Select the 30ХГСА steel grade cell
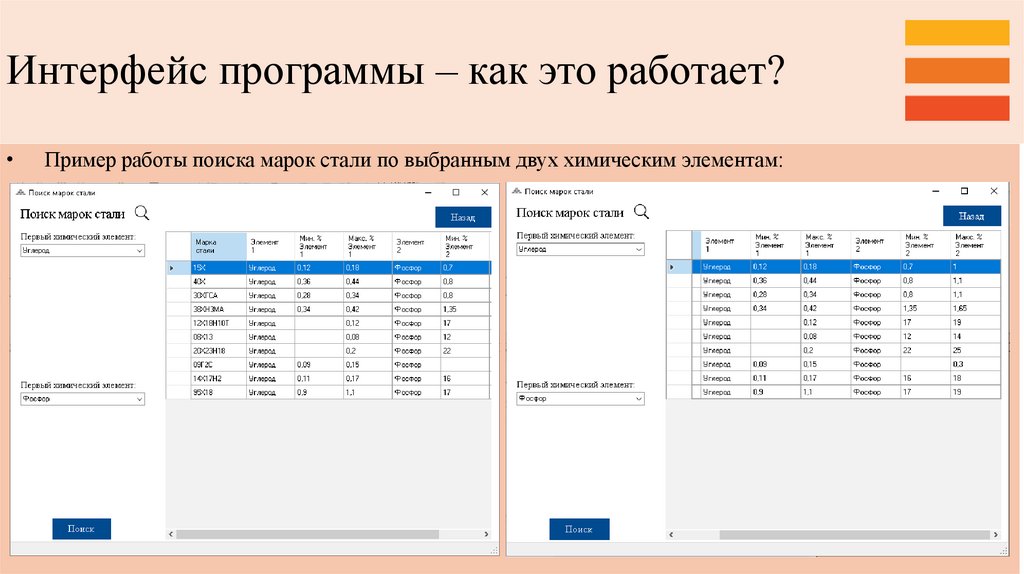Screen dimensions: 1024x574 (219, 295)
